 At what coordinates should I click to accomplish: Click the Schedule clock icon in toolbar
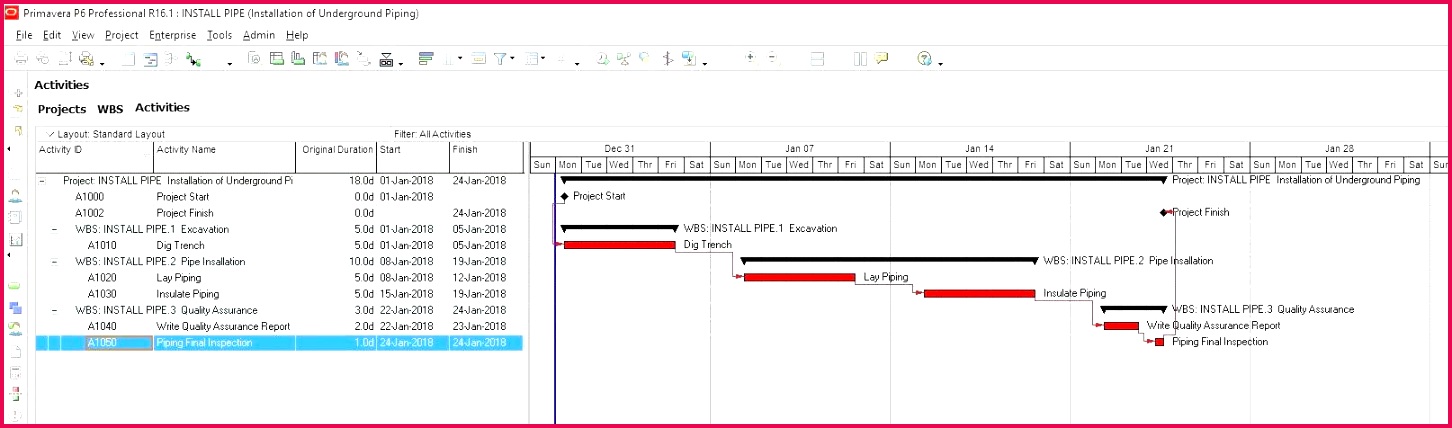tap(603, 60)
